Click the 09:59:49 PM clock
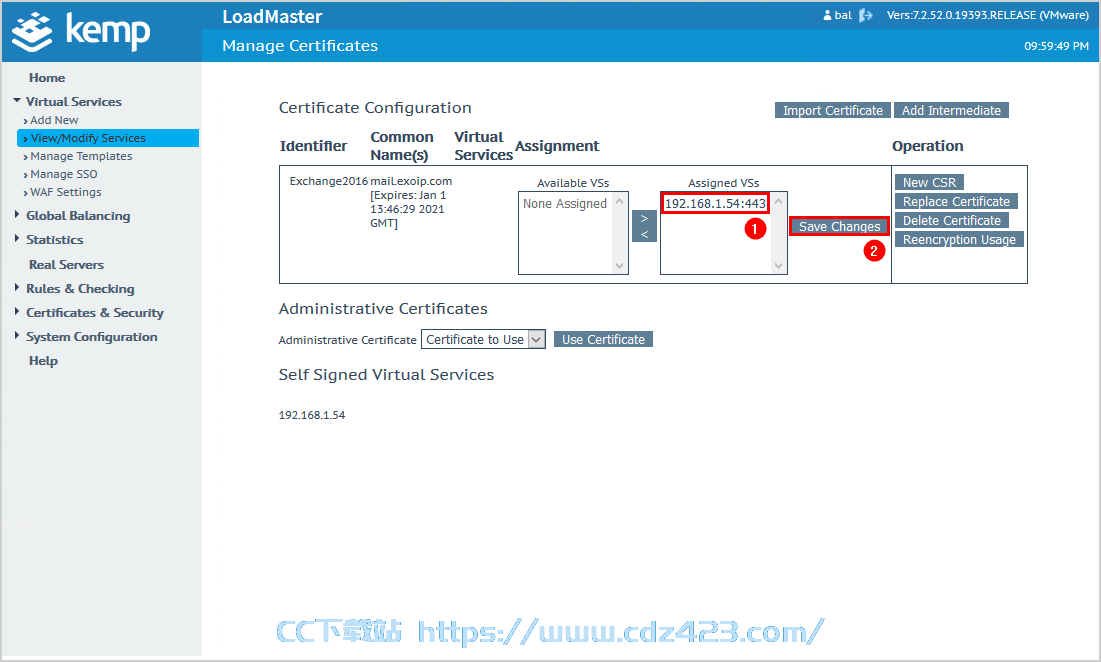 1056,46
